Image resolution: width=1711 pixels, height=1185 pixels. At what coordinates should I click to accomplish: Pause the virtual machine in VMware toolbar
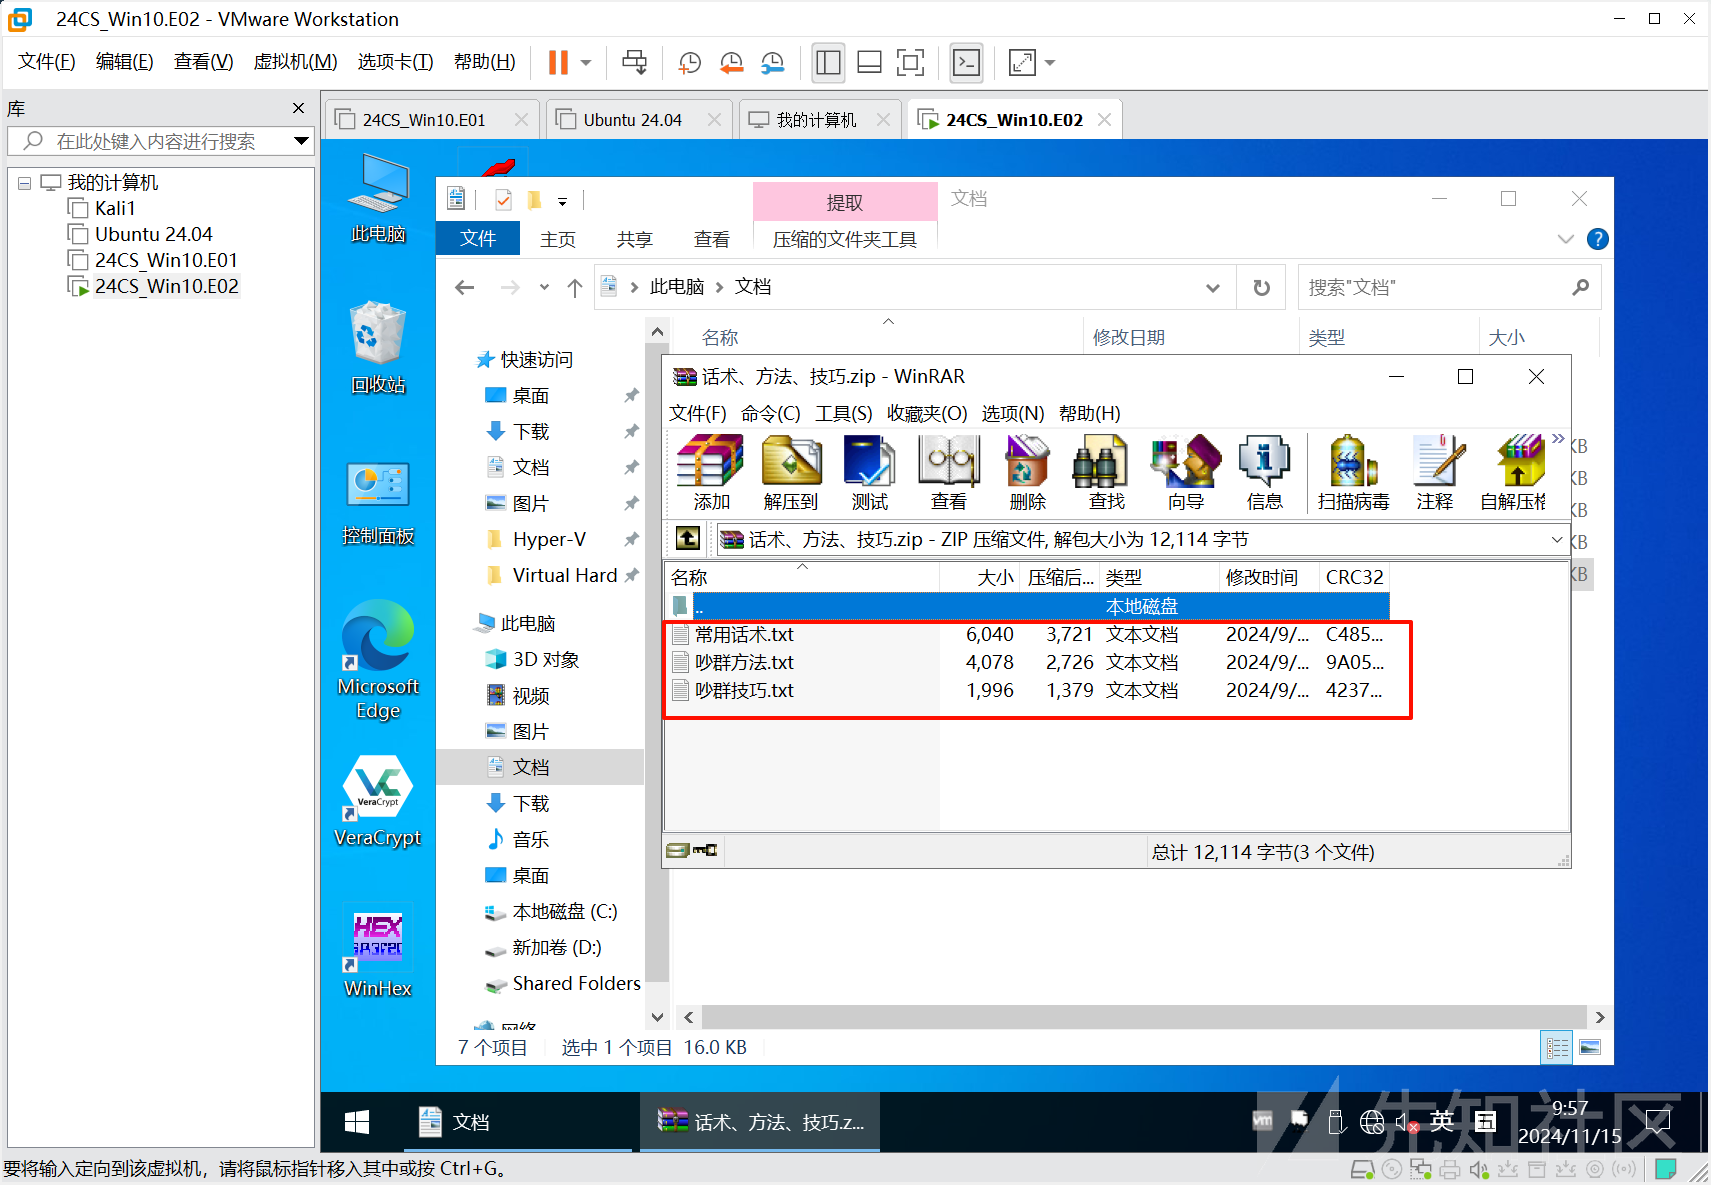(x=558, y=62)
